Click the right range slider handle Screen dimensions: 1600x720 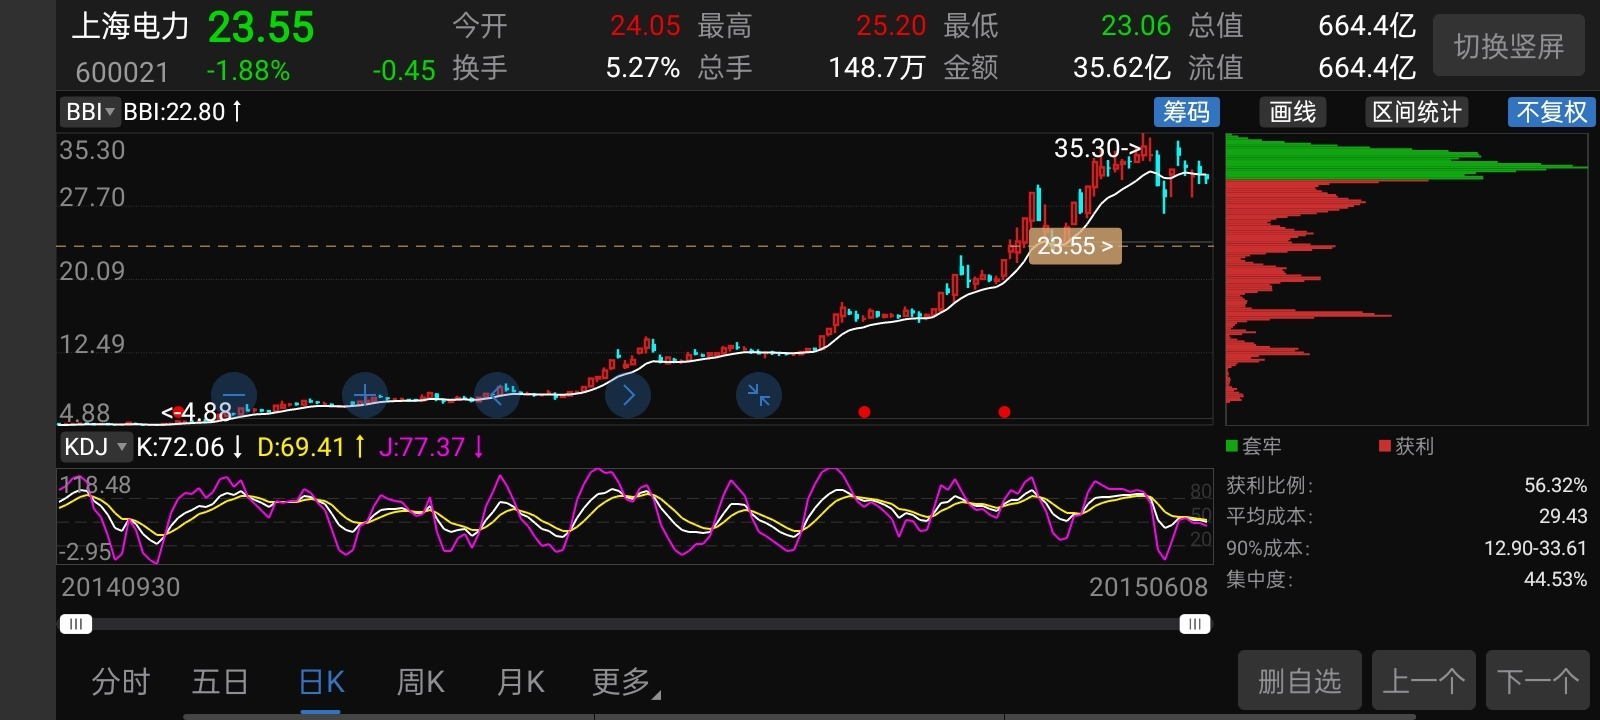tap(1195, 624)
